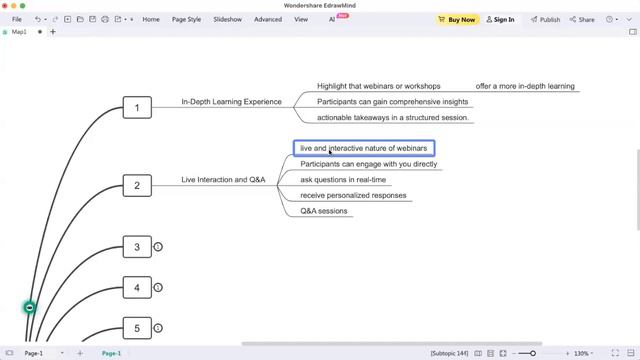Switch to the Page Style tab
This screenshot has height=360, width=640.
[x=186, y=19]
